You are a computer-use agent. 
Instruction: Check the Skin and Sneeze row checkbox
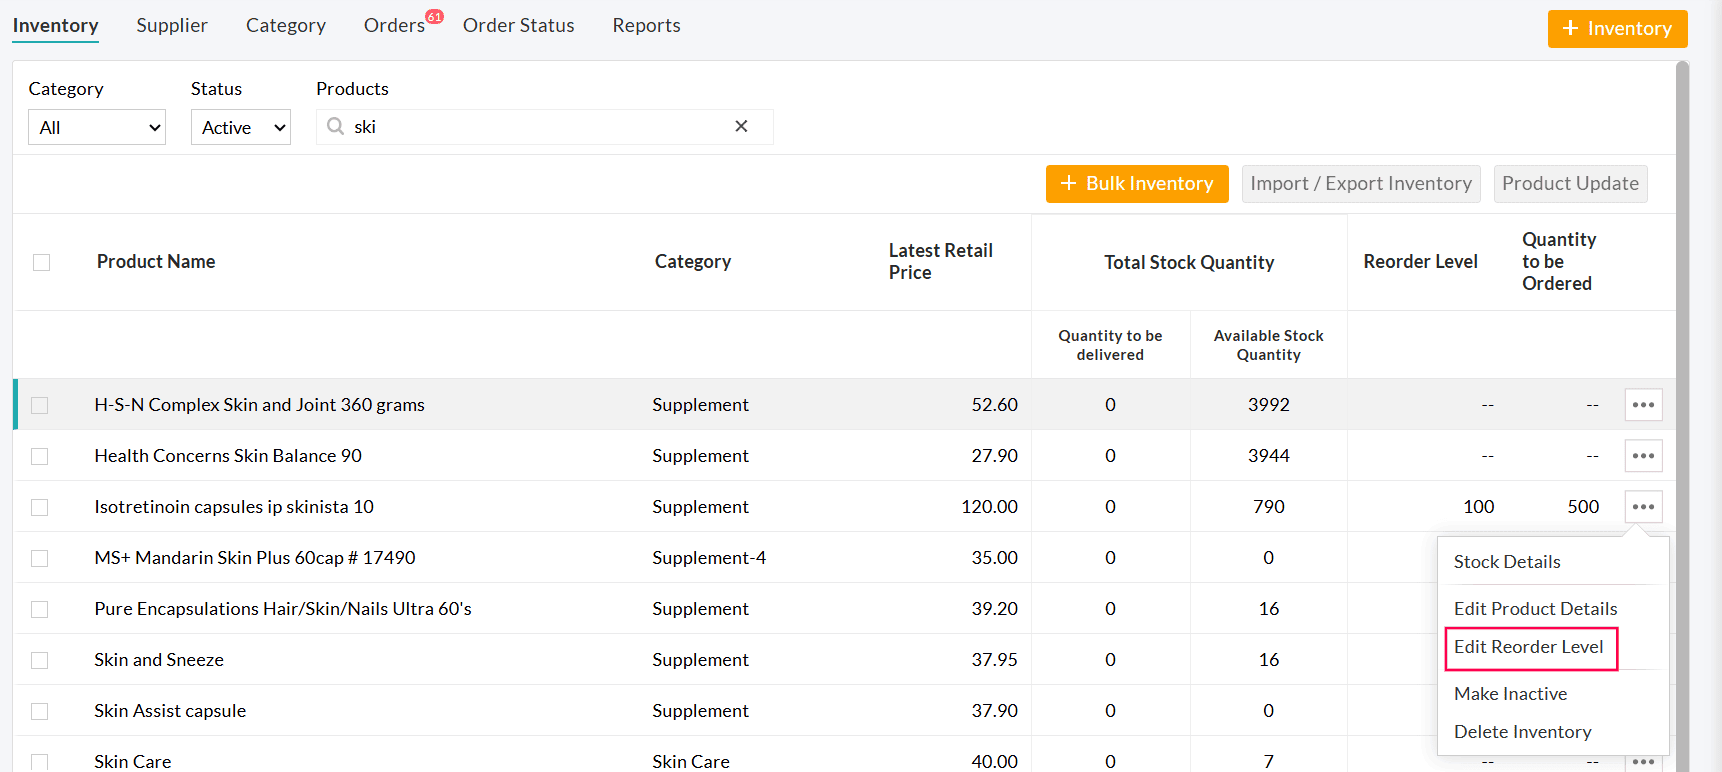(40, 660)
